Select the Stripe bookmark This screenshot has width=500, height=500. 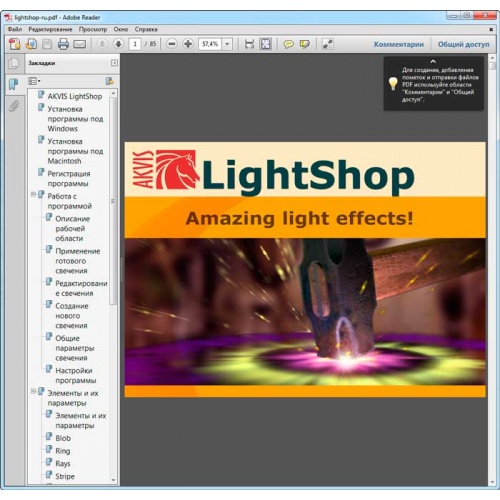coord(65,476)
